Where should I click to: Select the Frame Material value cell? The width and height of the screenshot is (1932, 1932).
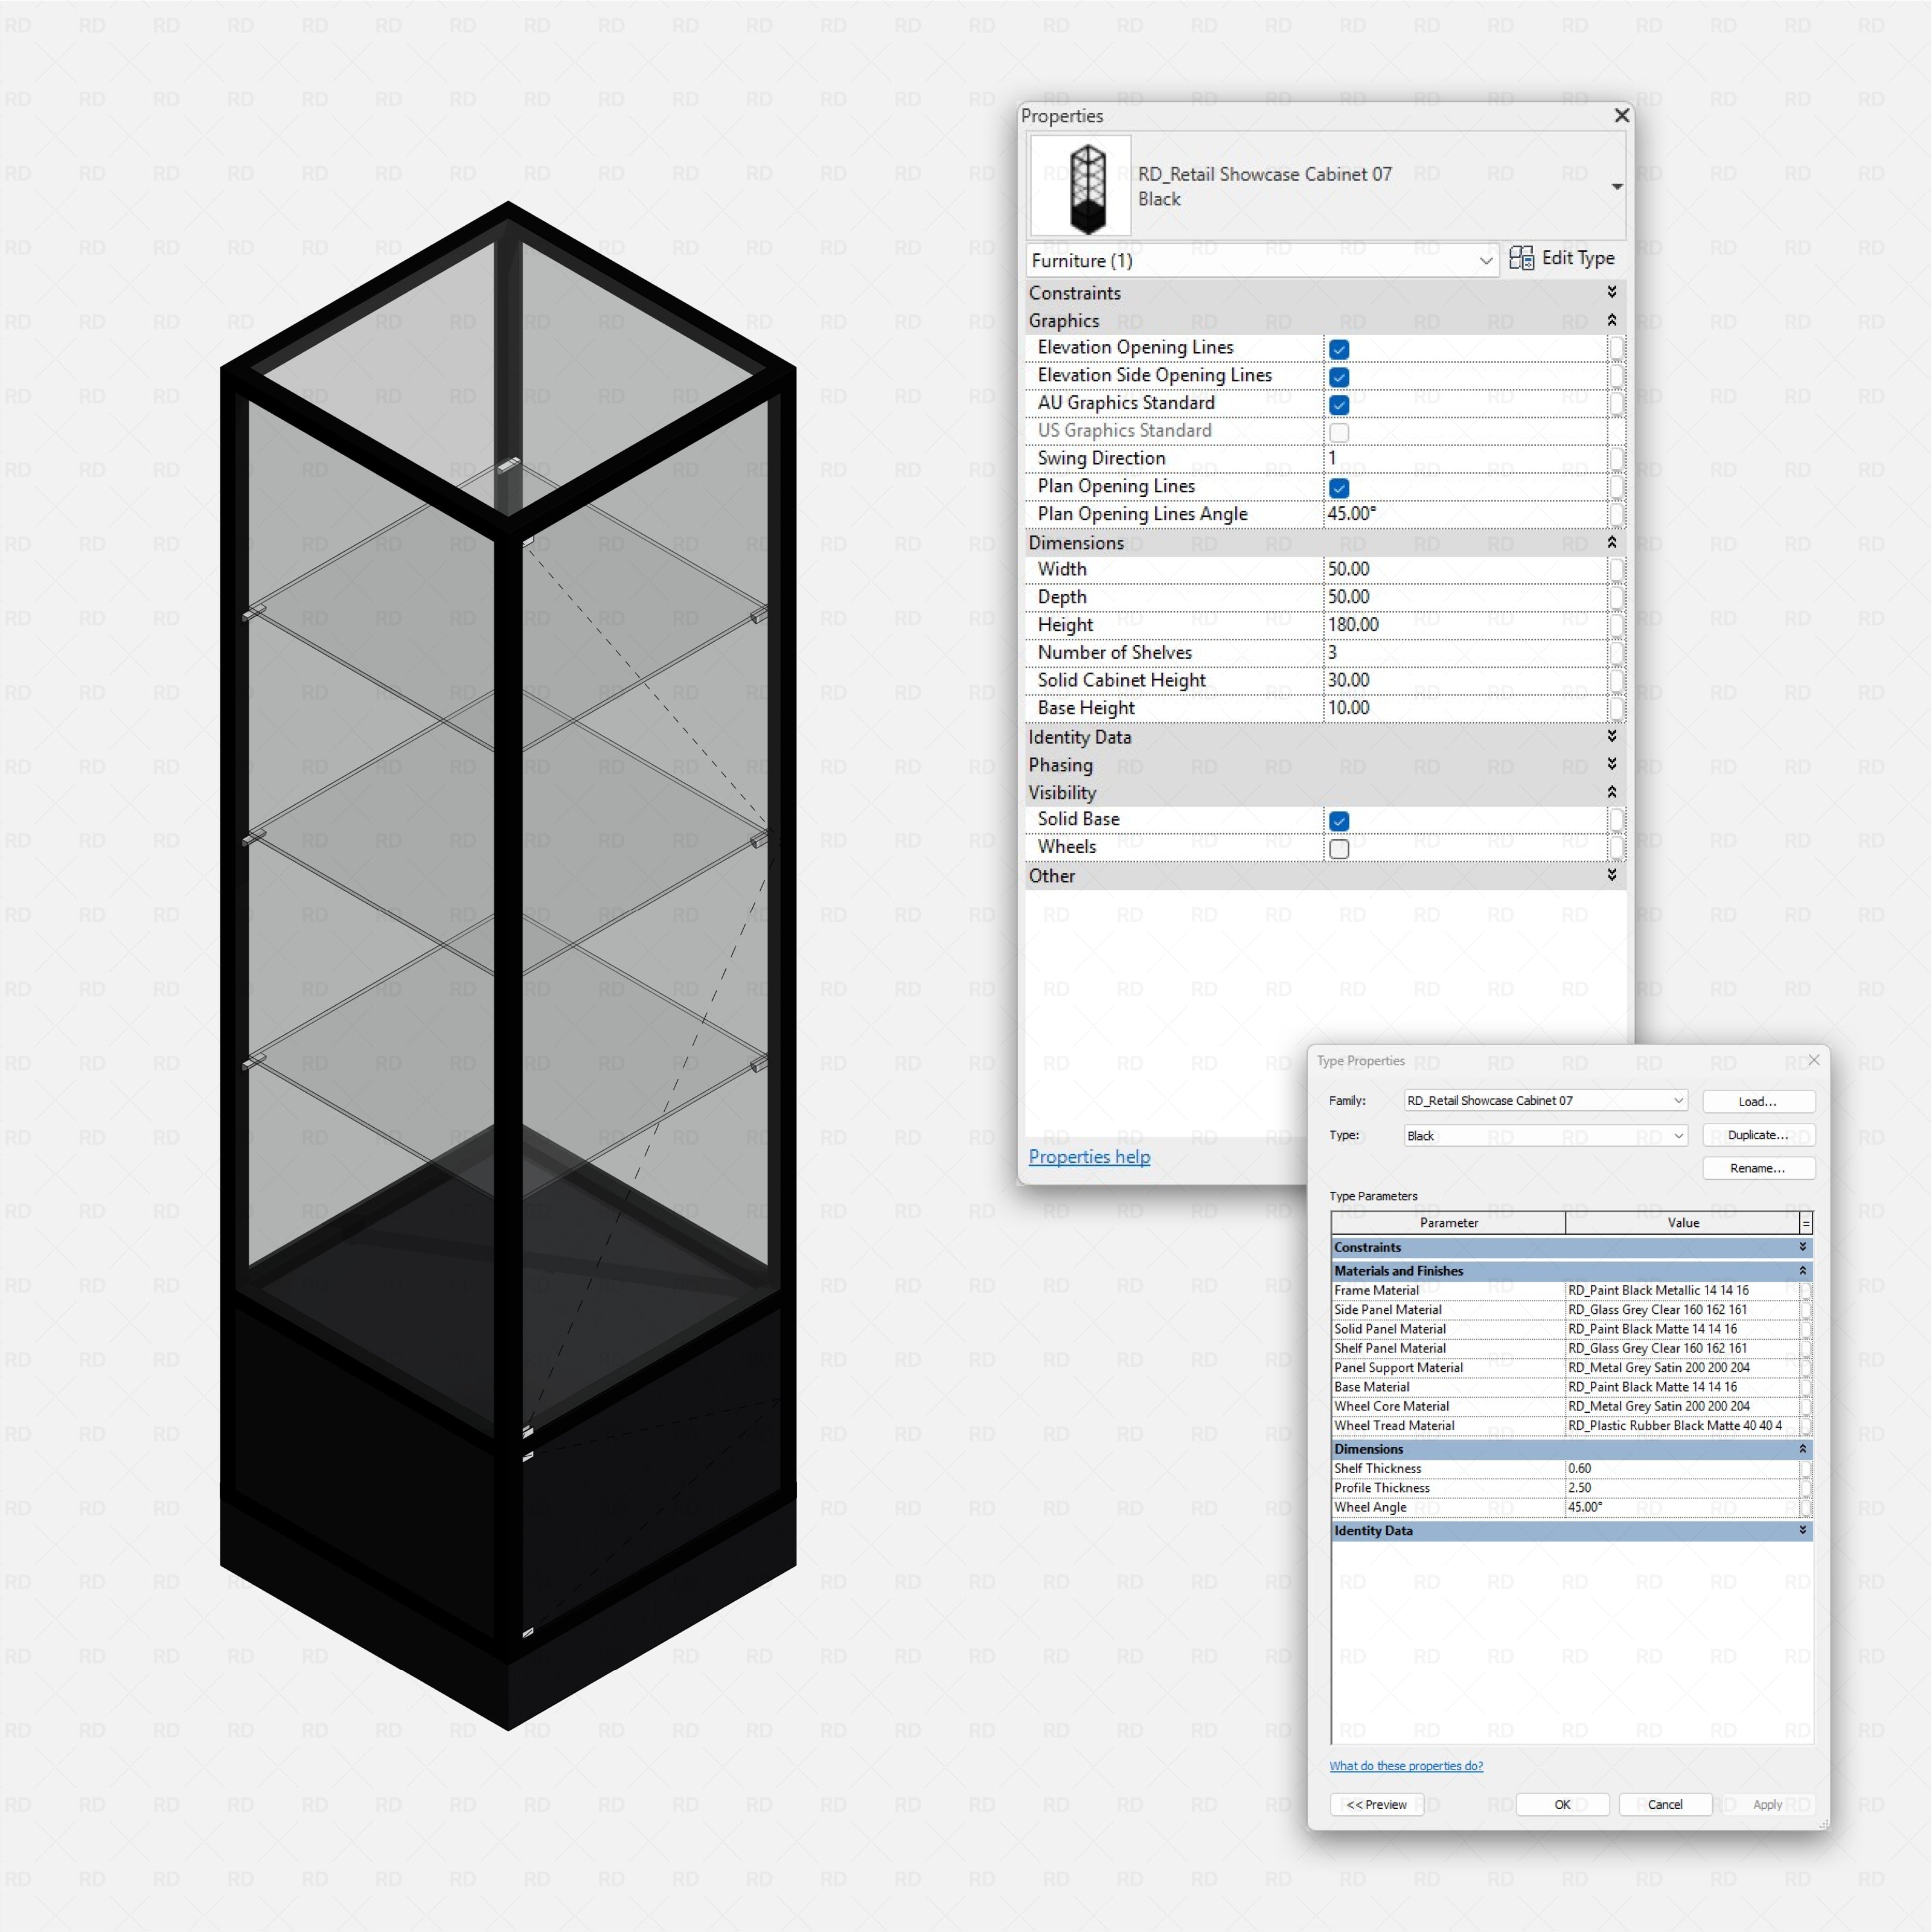pyautogui.click(x=1682, y=1290)
